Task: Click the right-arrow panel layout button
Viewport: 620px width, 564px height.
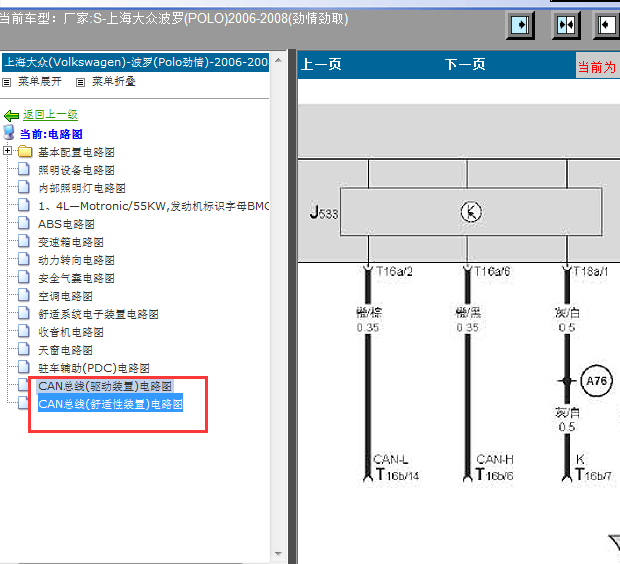Action: (520, 25)
